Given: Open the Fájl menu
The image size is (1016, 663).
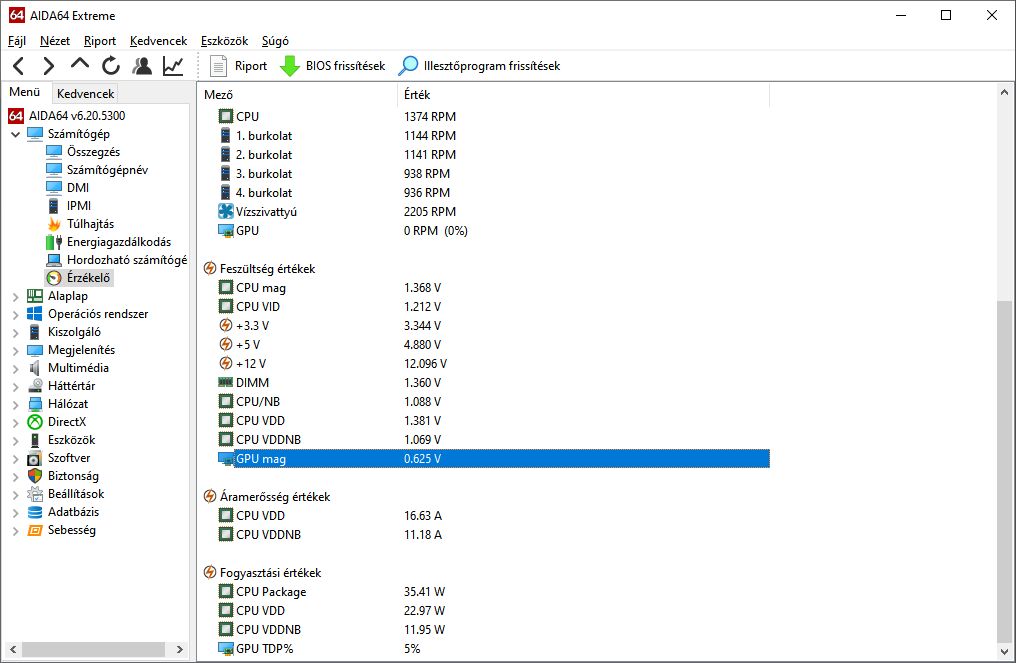Looking at the screenshot, I should 17,41.
